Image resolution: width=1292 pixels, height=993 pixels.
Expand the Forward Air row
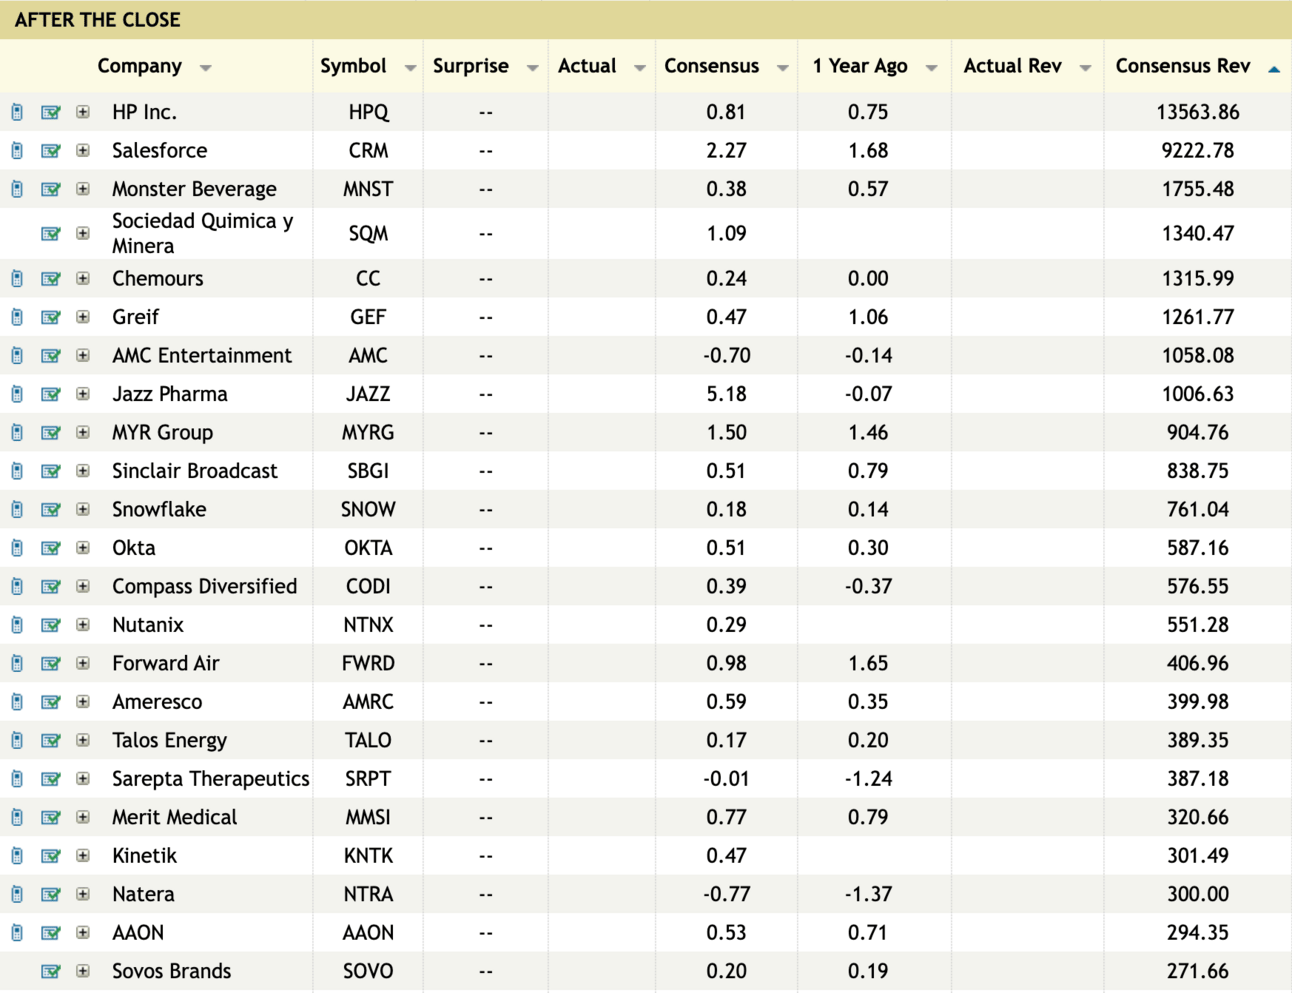pos(83,664)
